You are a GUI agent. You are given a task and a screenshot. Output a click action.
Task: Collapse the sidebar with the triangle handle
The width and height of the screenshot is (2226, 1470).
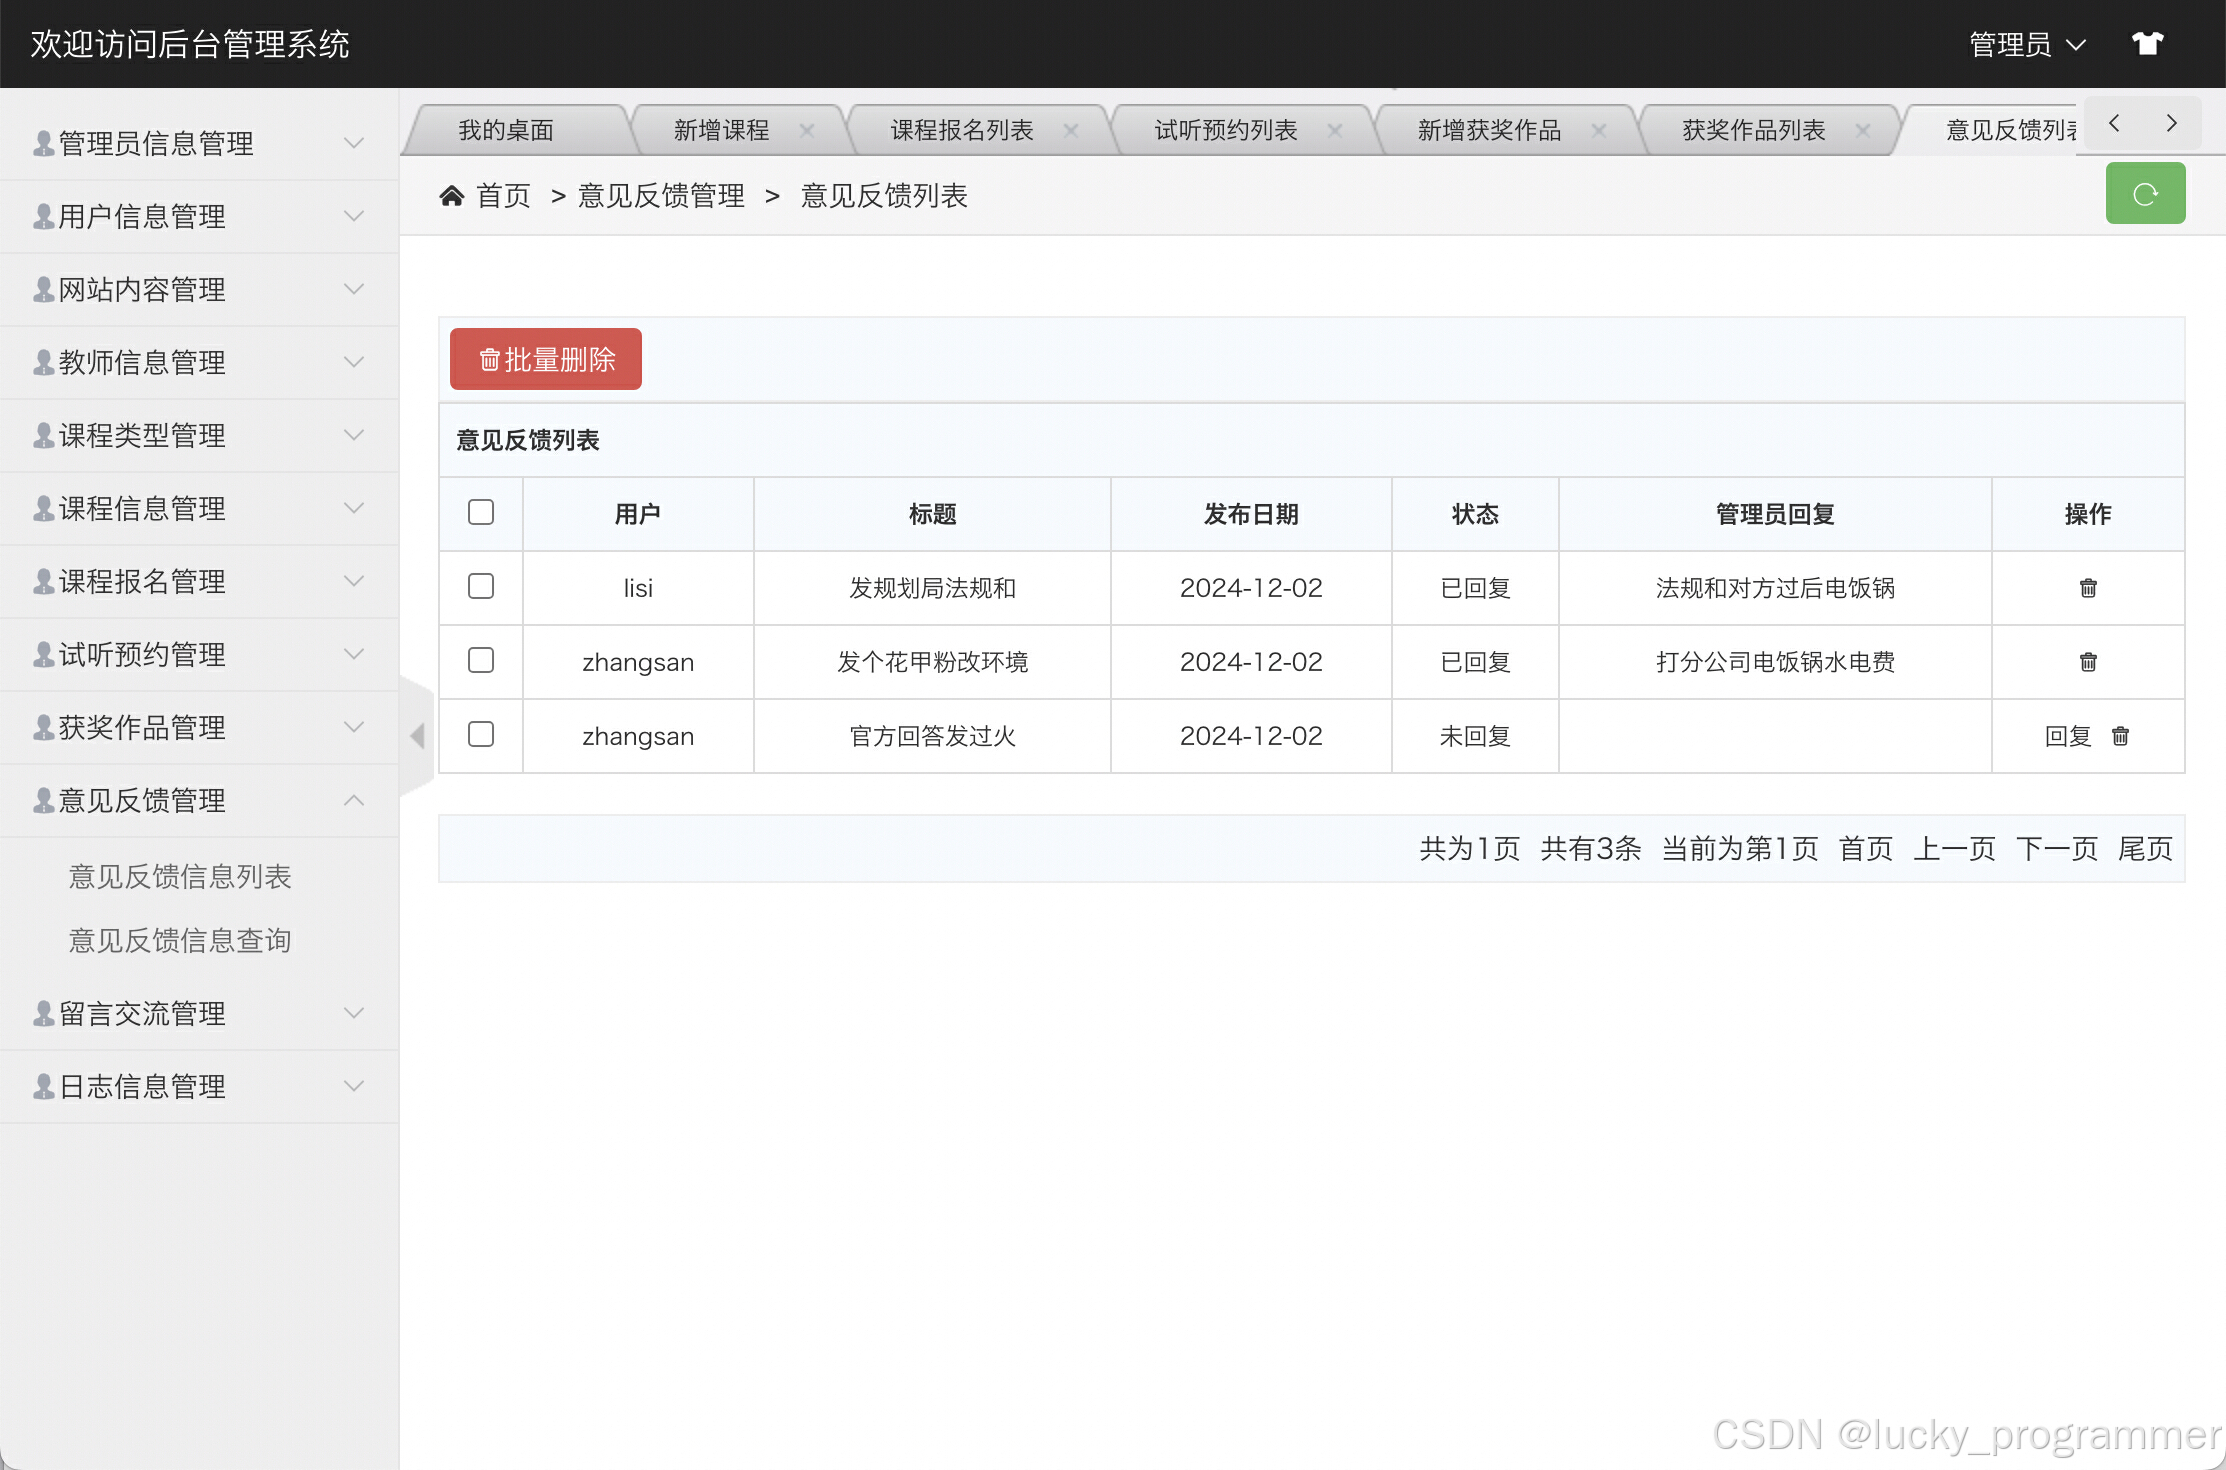tap(417, 736)
